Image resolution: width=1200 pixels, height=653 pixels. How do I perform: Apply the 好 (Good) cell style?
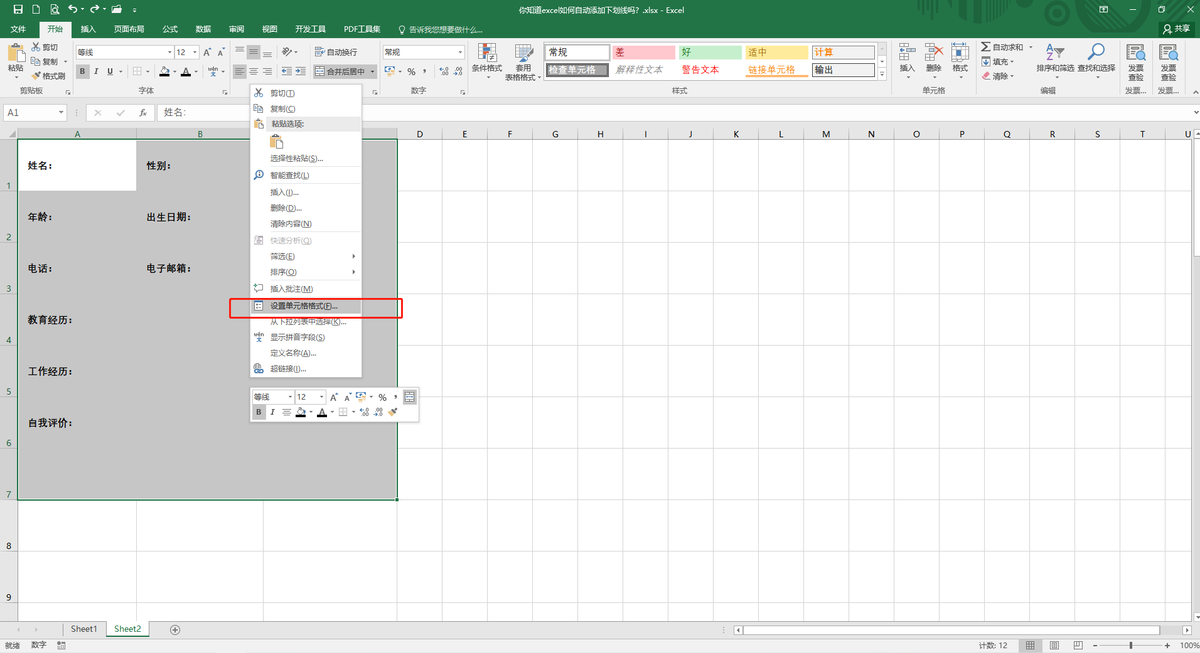(710, 52)
